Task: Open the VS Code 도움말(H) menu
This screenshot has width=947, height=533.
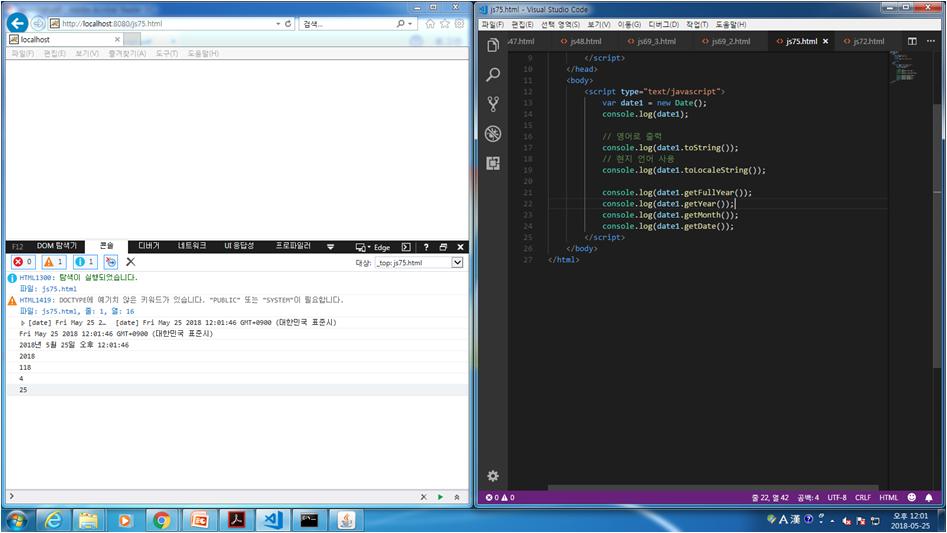Action: tap(730, 24)
